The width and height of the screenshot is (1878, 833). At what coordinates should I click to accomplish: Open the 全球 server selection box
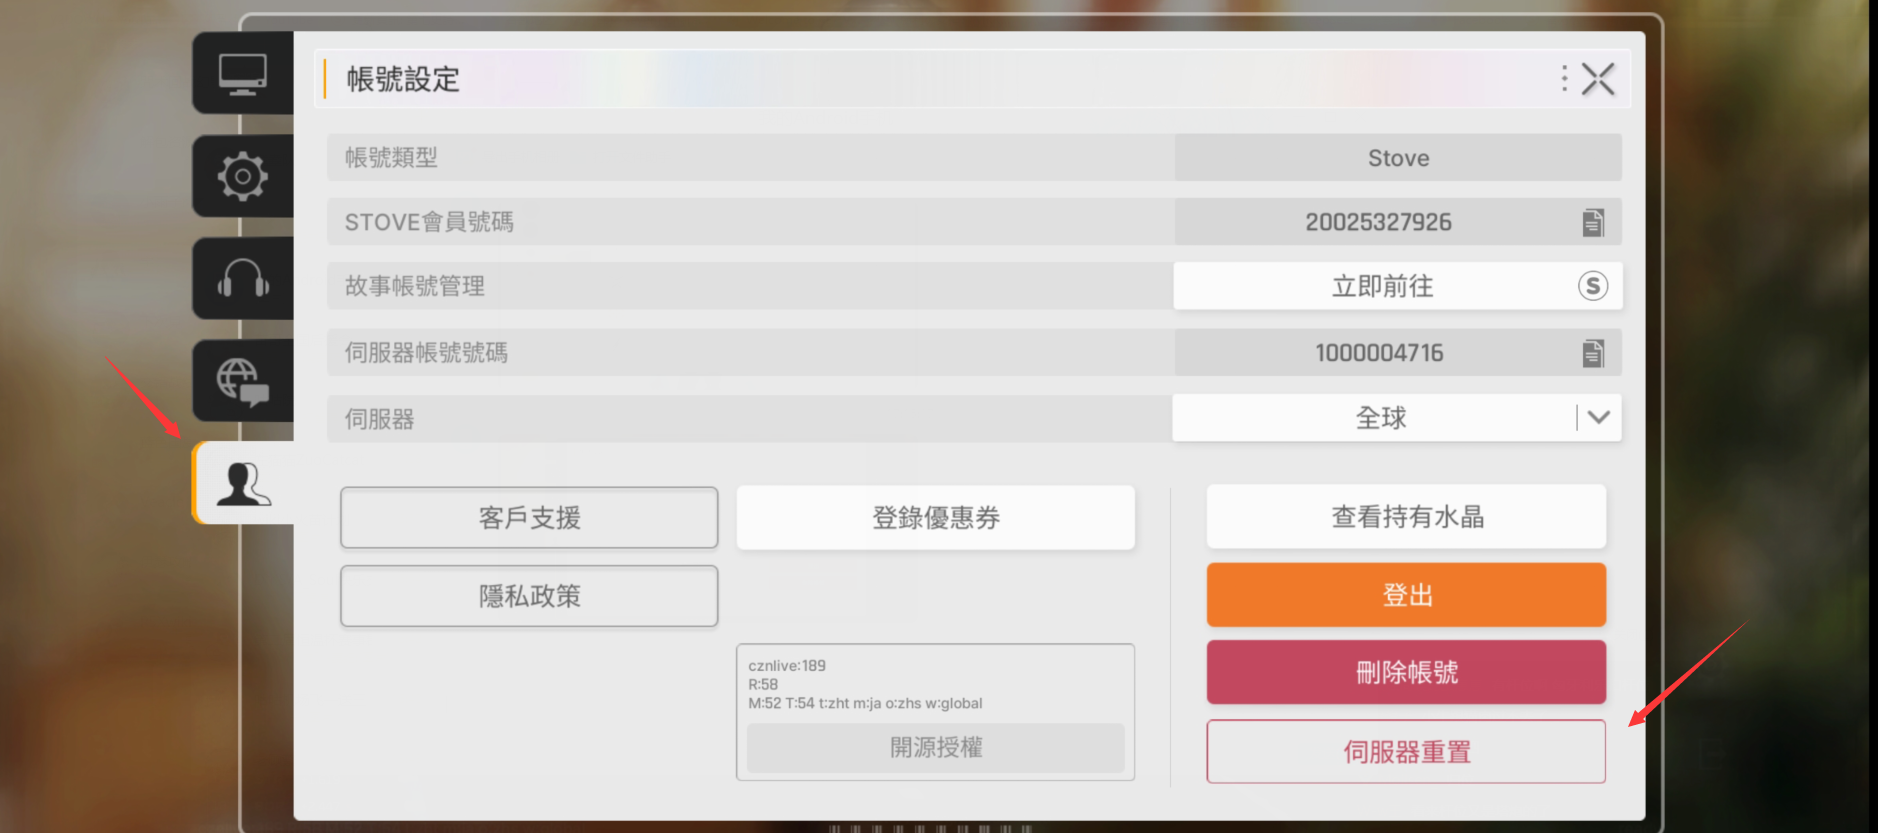[1380, 418]
